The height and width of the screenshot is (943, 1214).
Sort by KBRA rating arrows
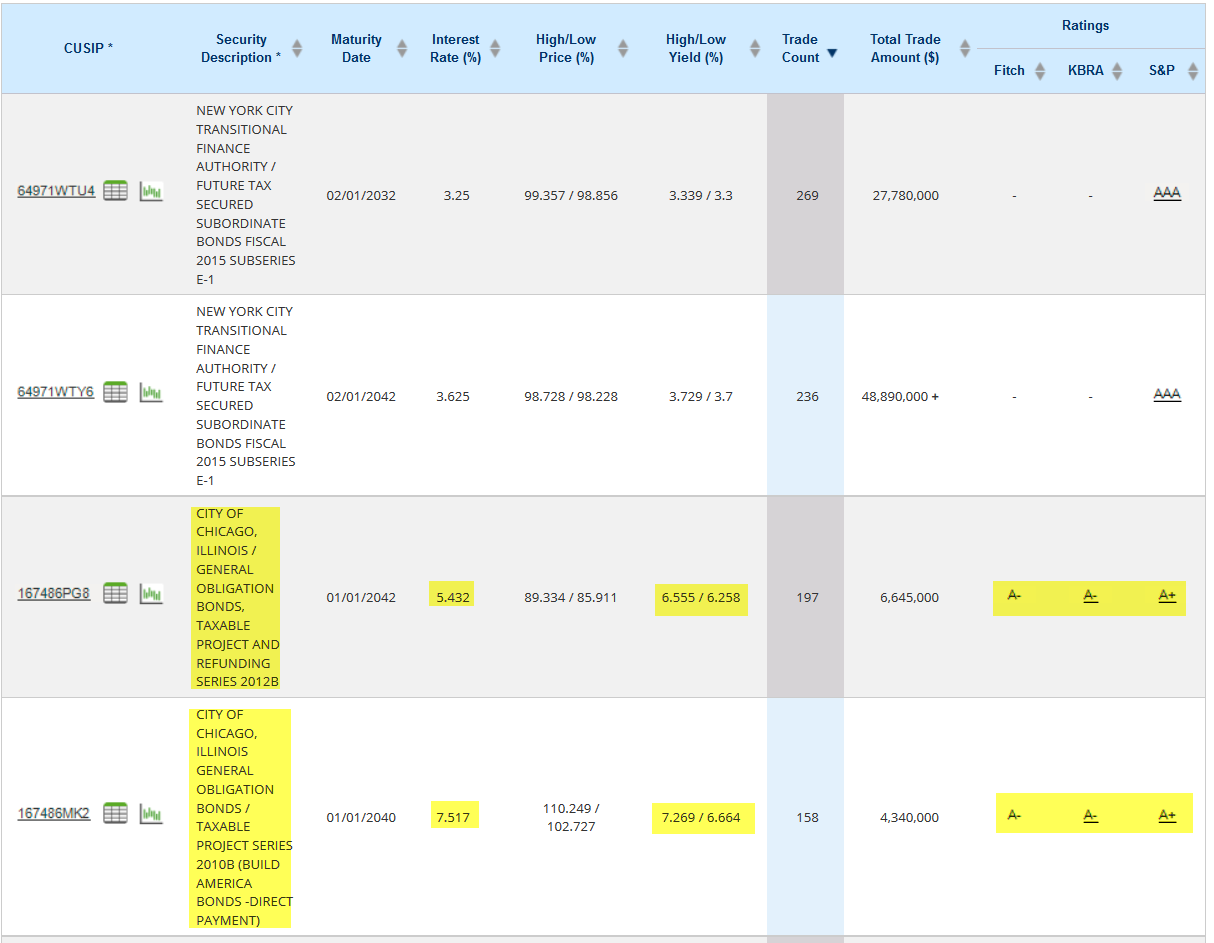[x=1117, y=71]
